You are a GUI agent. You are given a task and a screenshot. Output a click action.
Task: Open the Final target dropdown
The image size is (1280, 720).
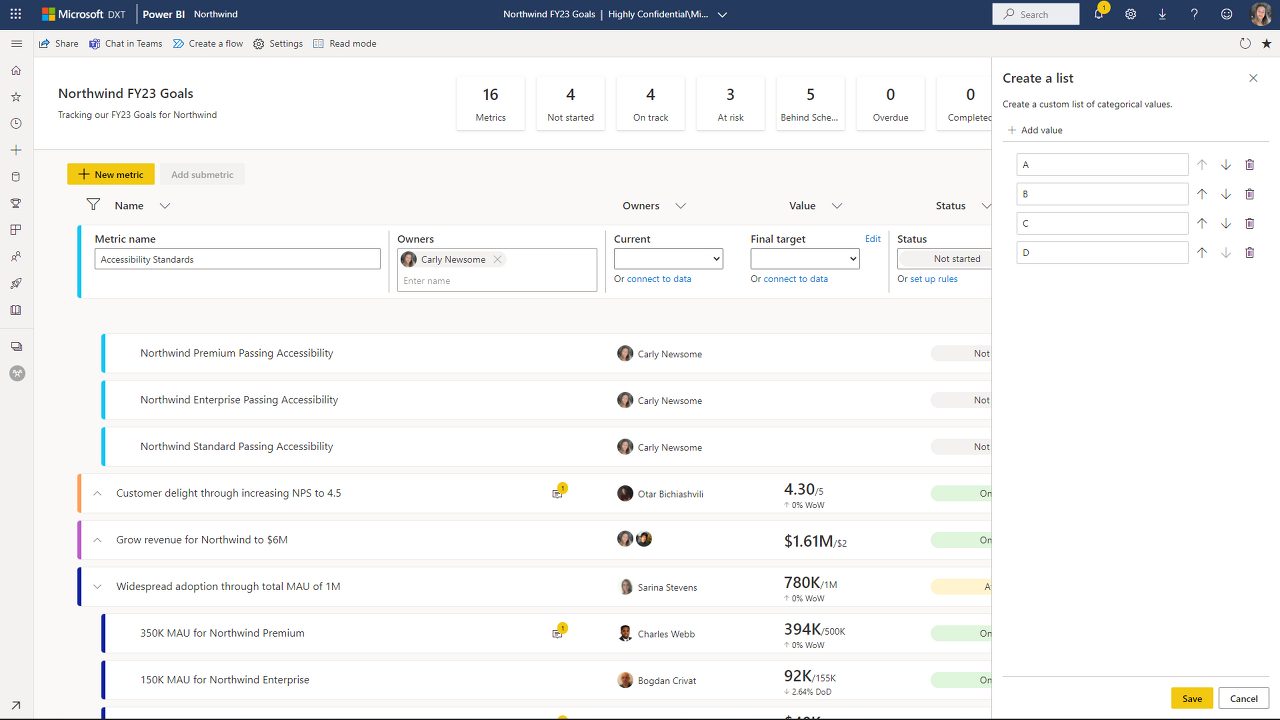(805, 259)
